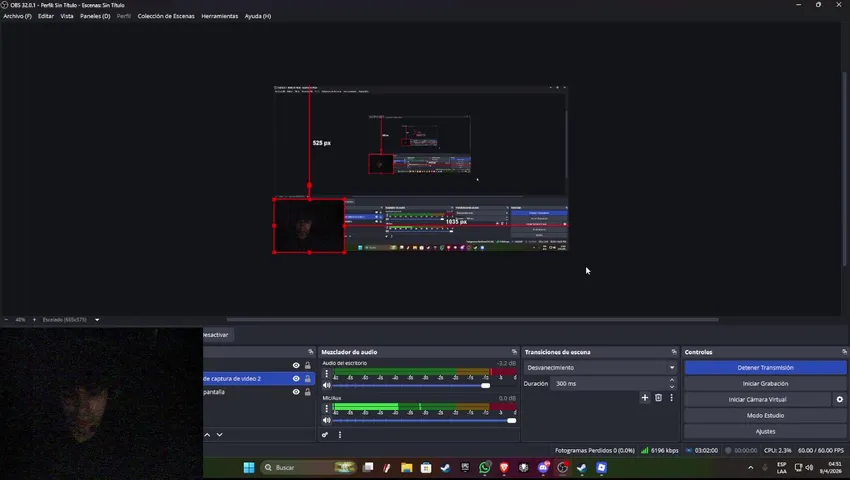
Task: Mute Audio del escritorio with the speaker icon
Action: tap(326, 386)
